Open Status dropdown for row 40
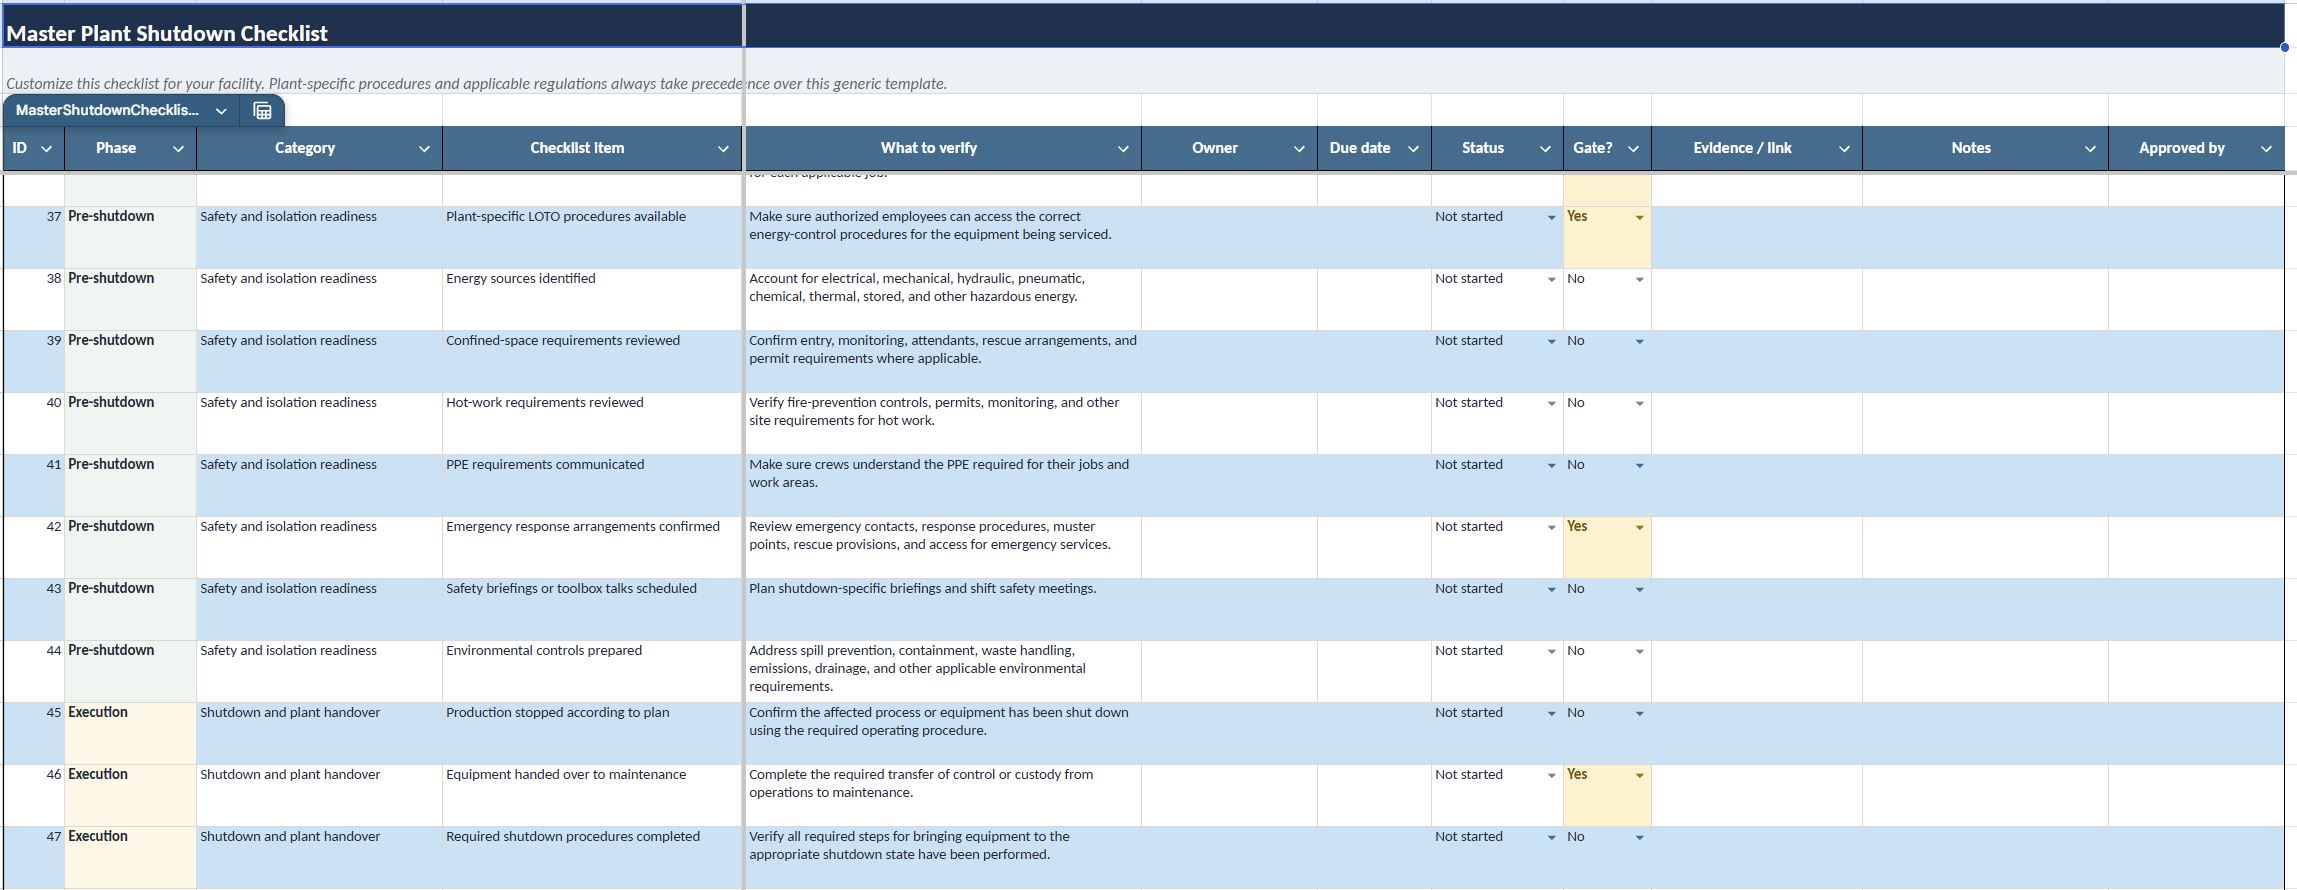The height and width of the screenshot is (890, 2297). coord(1551,404)
